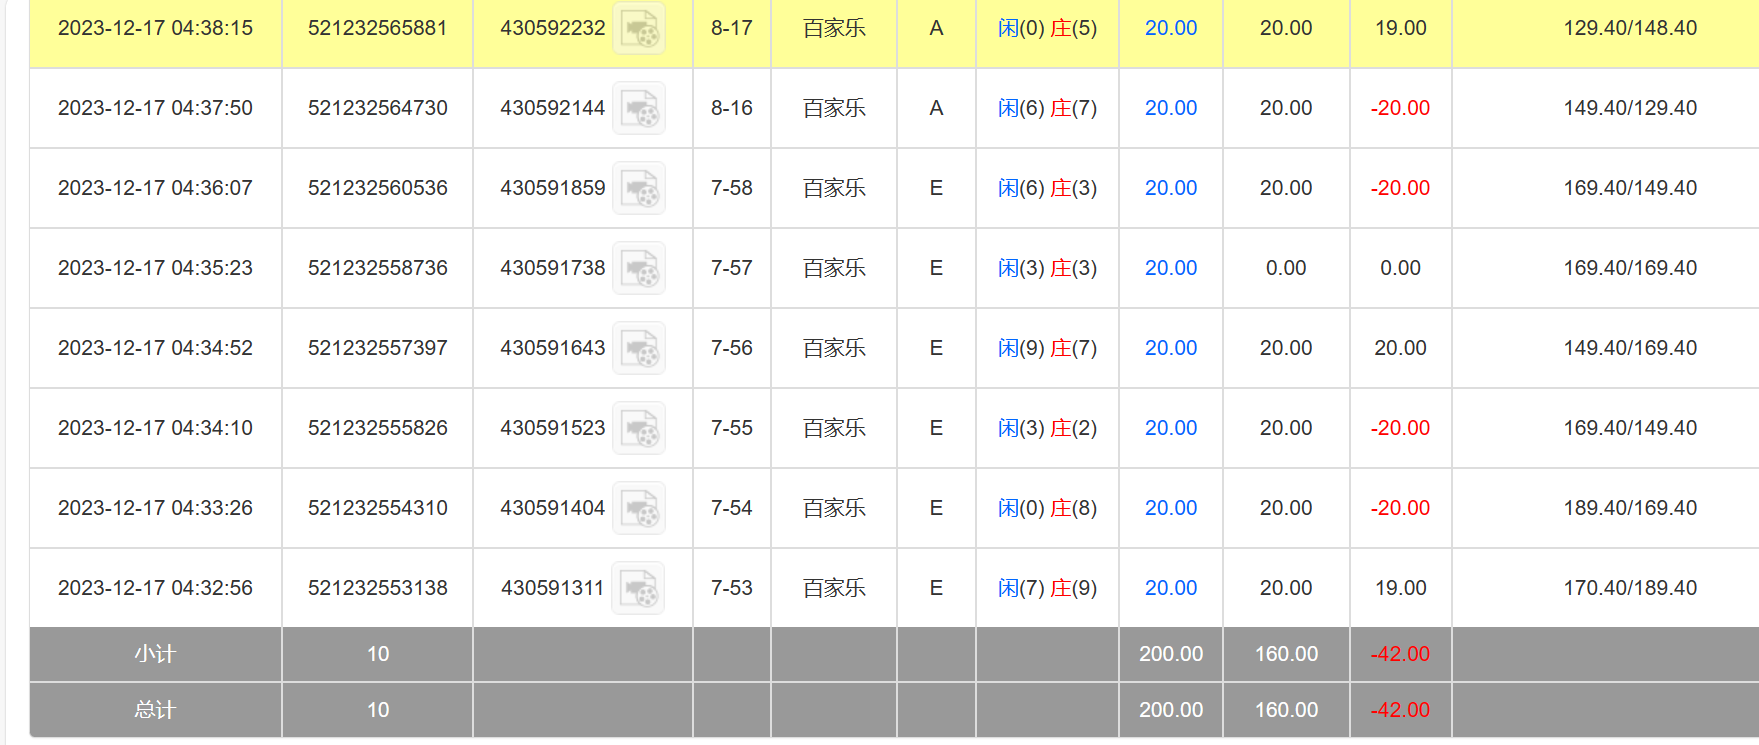Select order number 521232564730

[378, 108]
